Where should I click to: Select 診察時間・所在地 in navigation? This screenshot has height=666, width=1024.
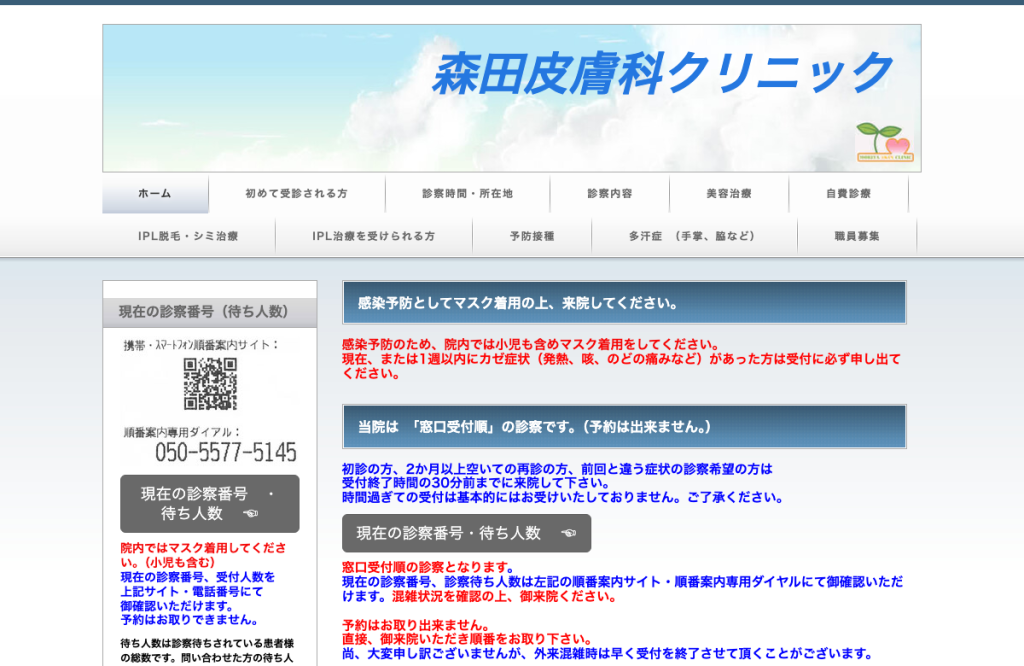[468, 194]
